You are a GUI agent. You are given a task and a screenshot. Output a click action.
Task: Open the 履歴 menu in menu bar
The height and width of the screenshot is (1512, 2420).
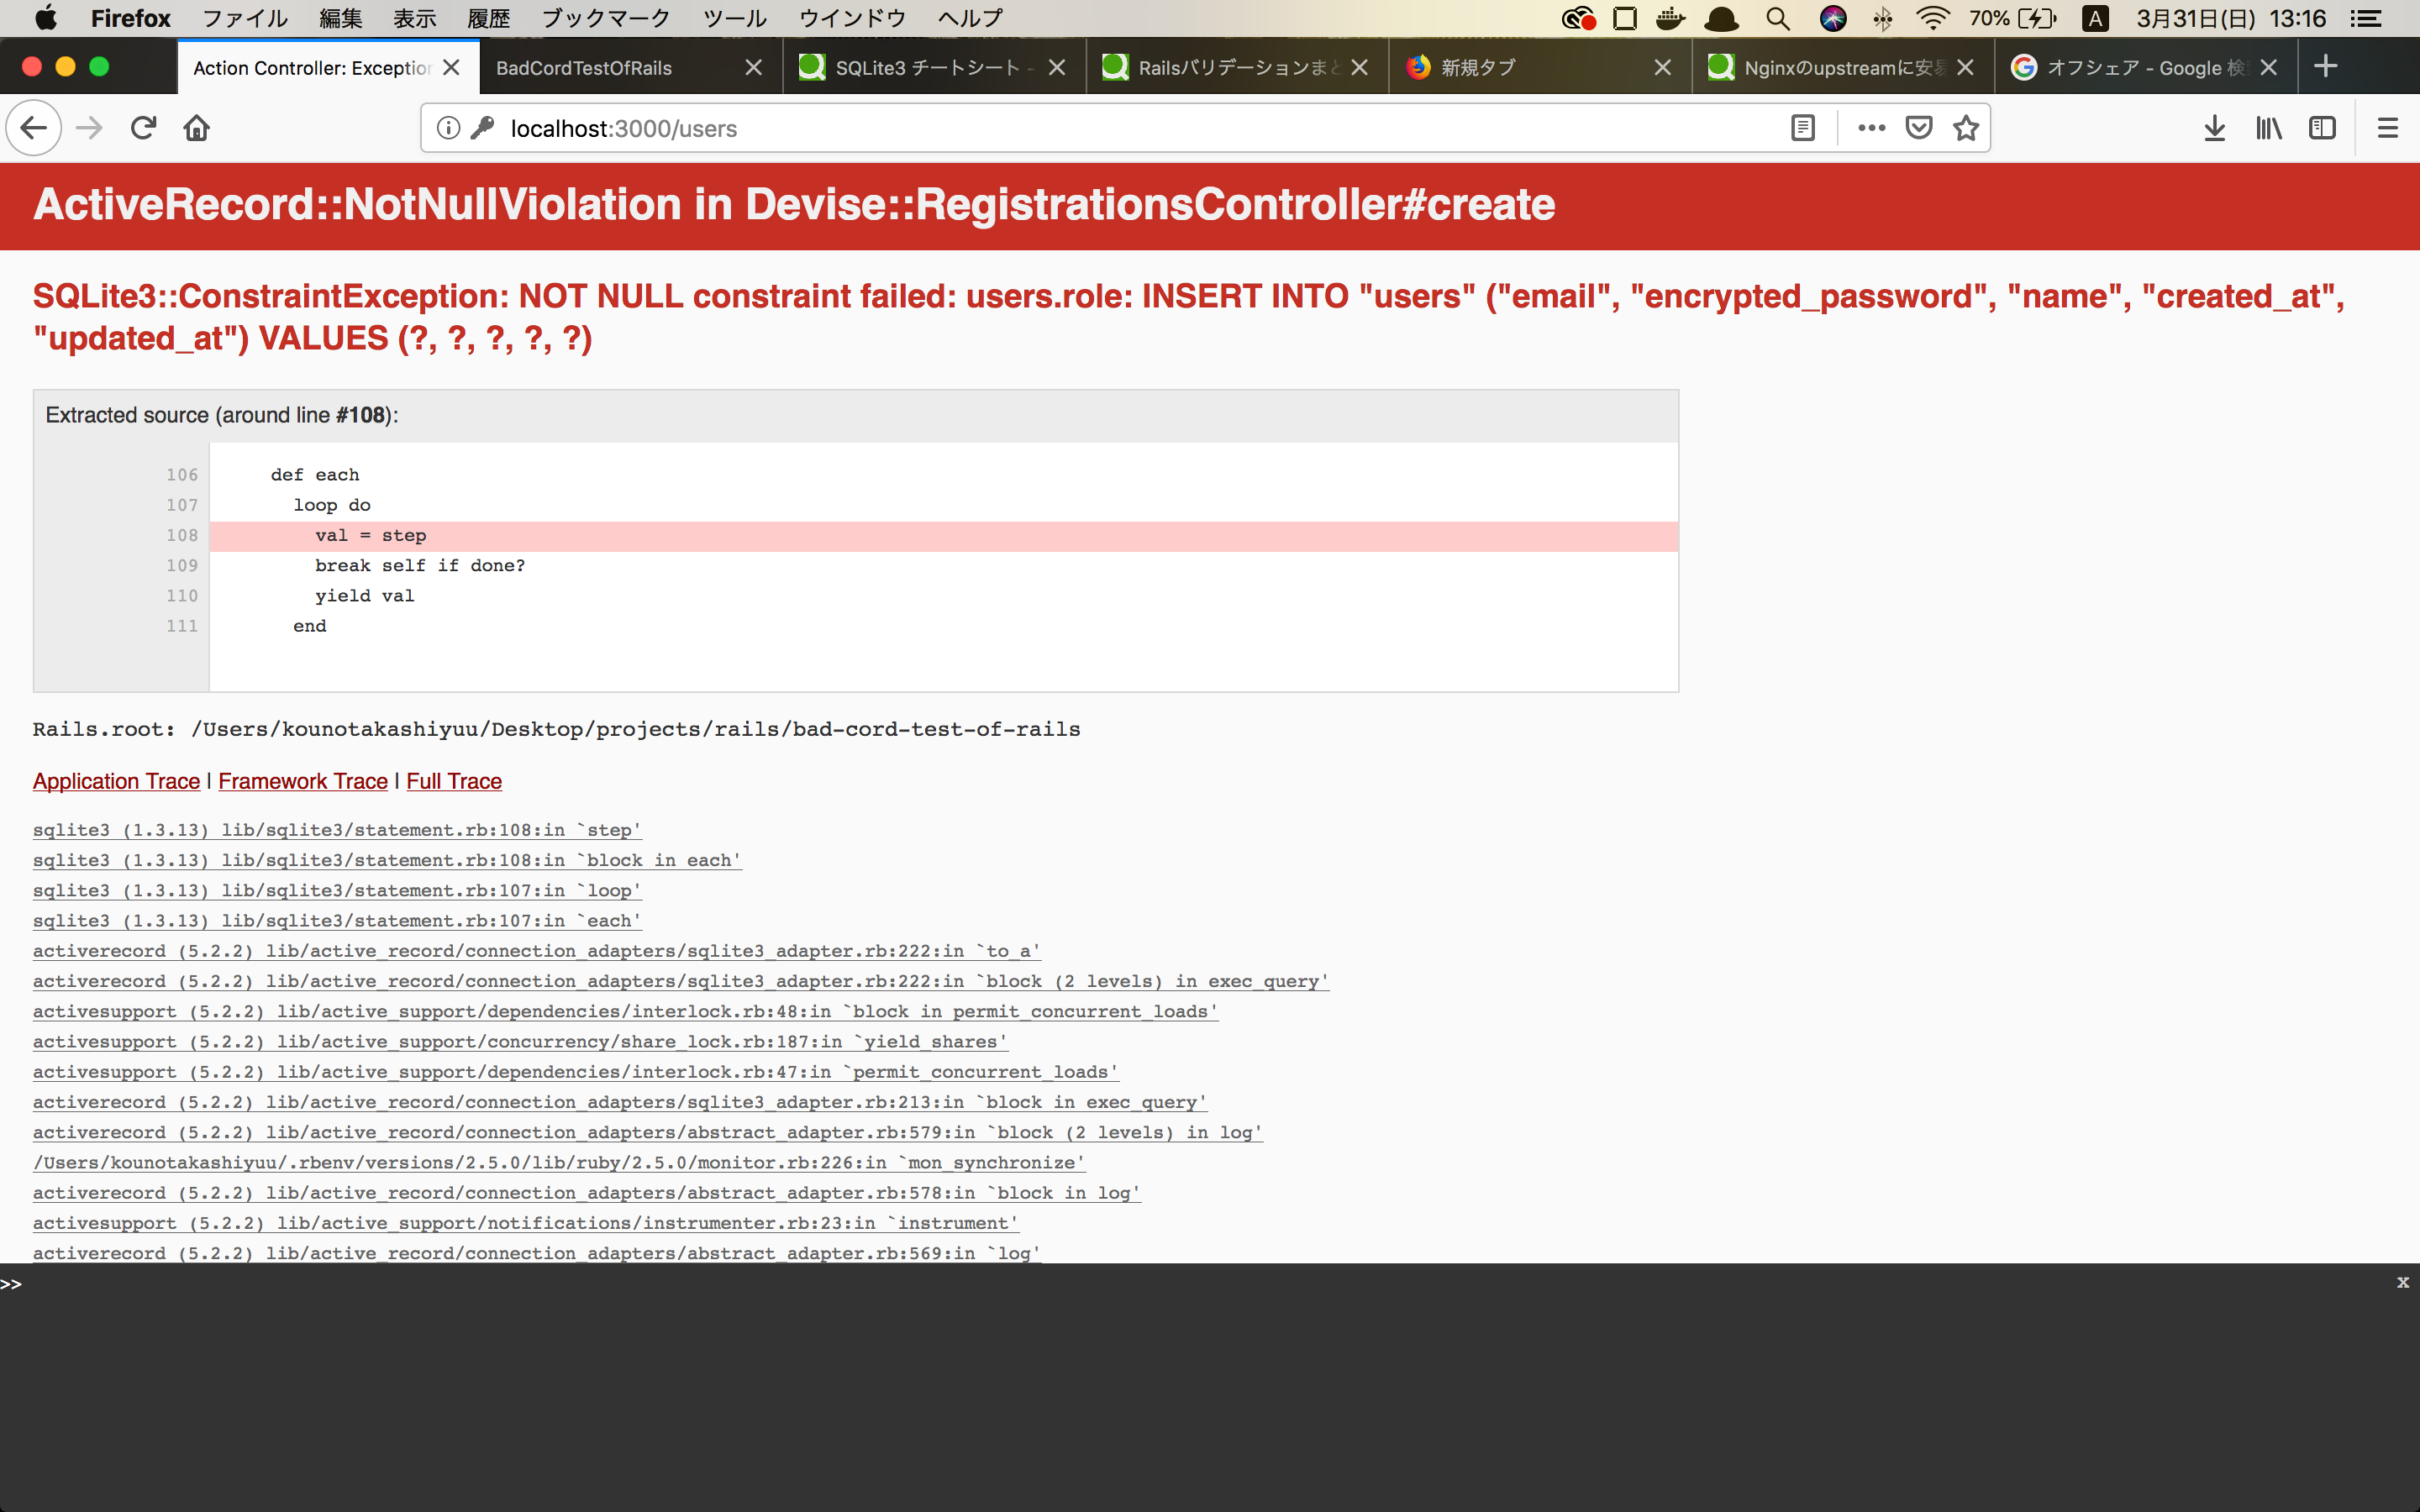(x=488, y=18)
